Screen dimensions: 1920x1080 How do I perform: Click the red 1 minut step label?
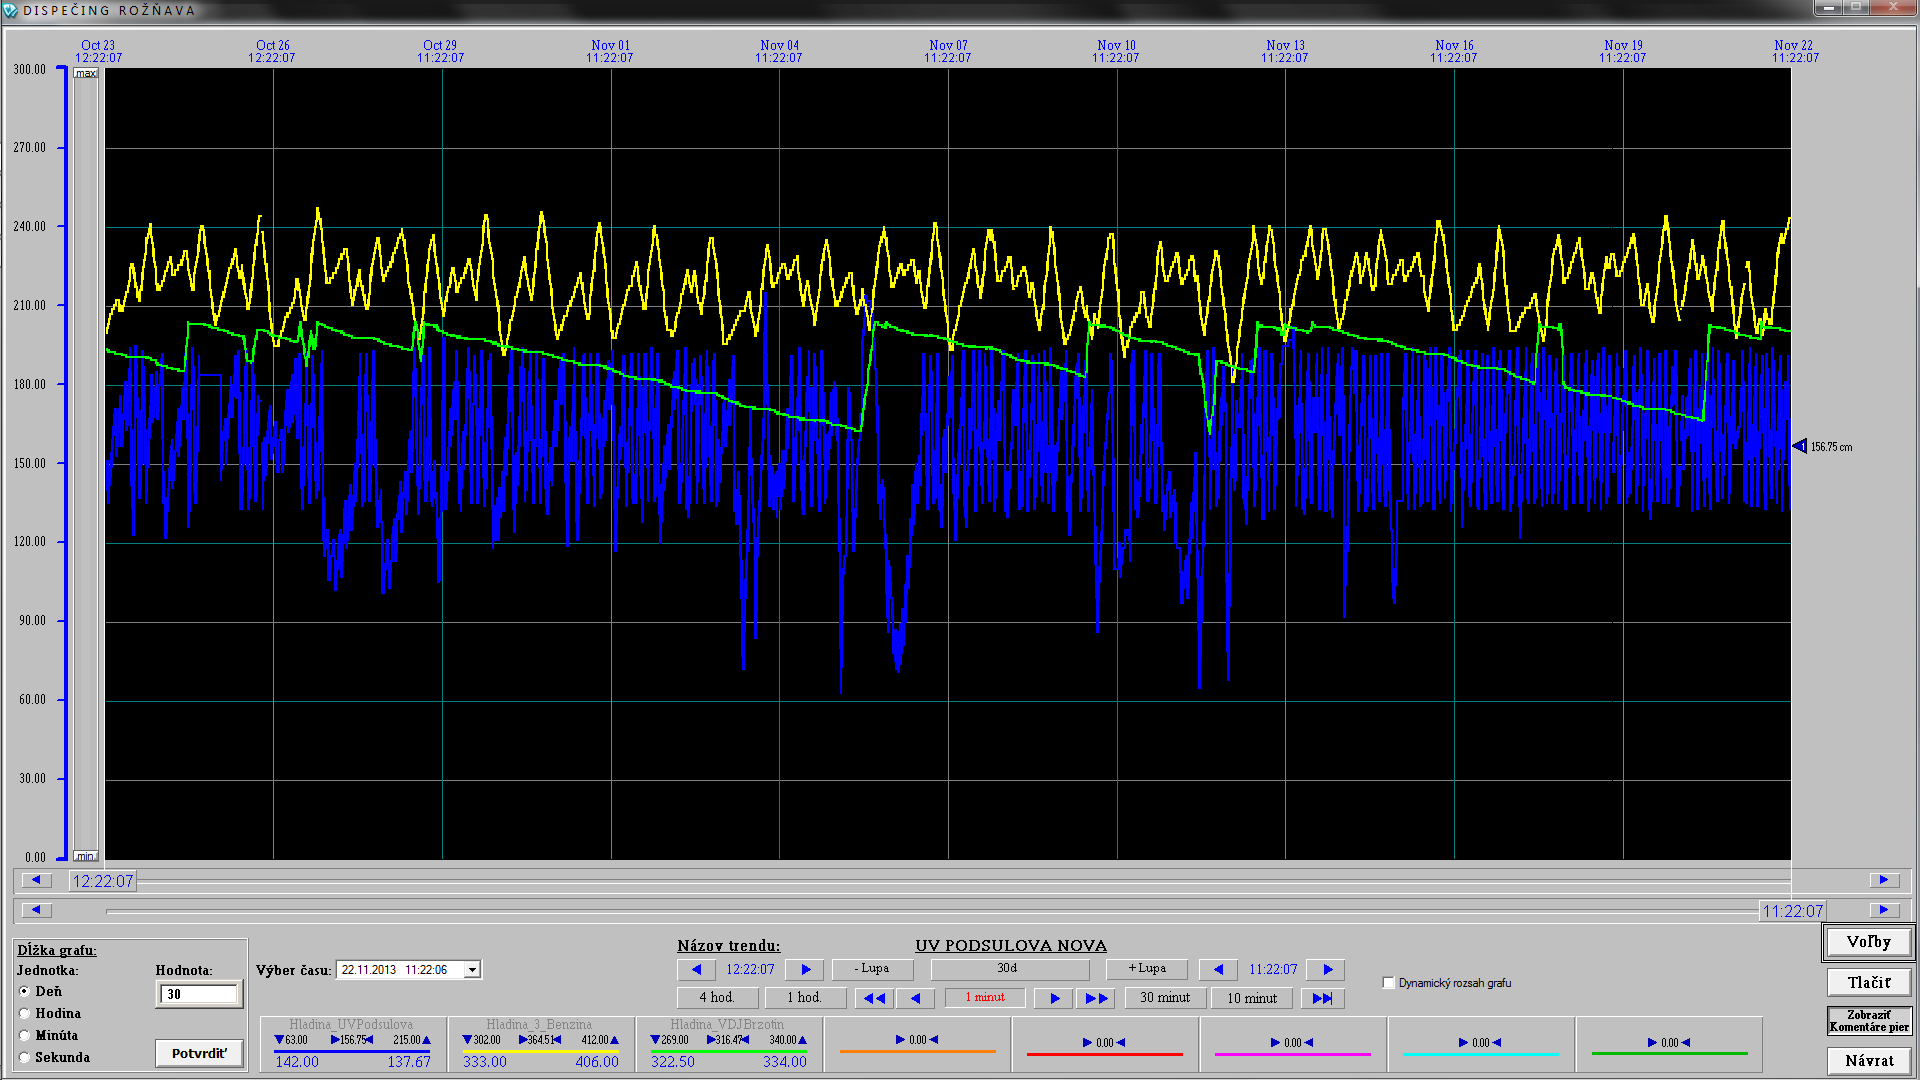[x=985, y=998]
